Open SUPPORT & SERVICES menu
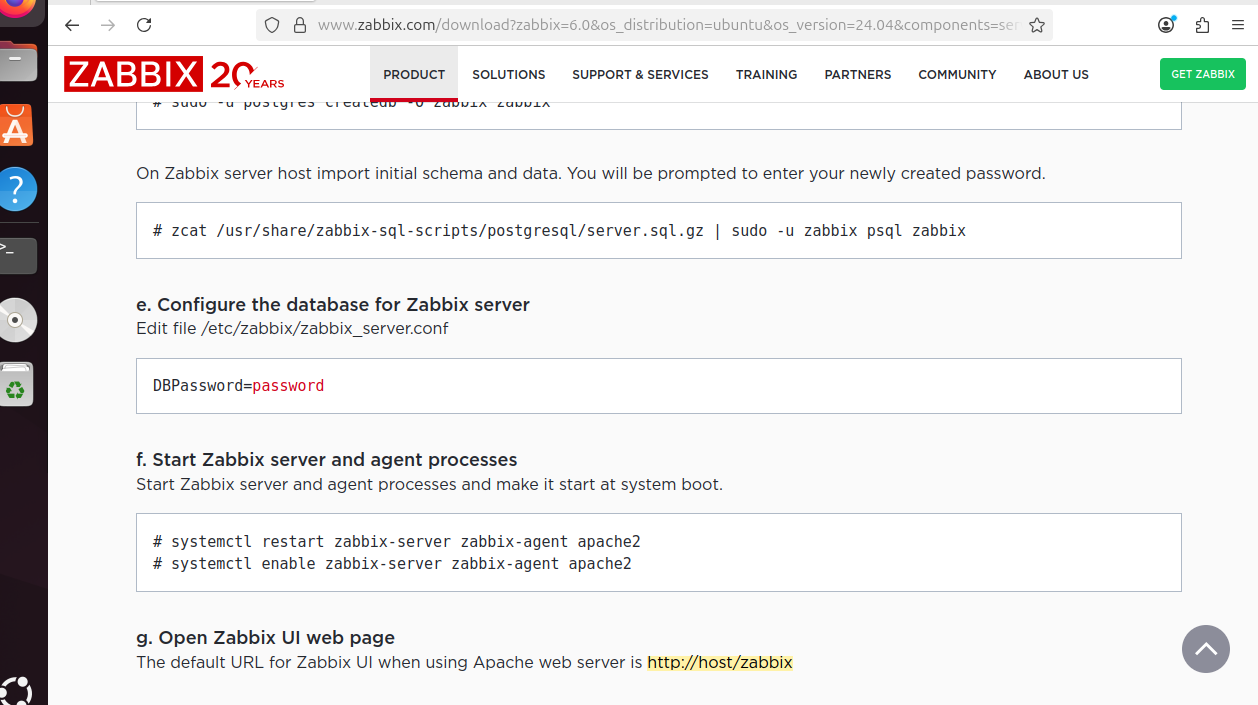The height and width of the screenshot is (705, 1258). (x=640, y=74)
